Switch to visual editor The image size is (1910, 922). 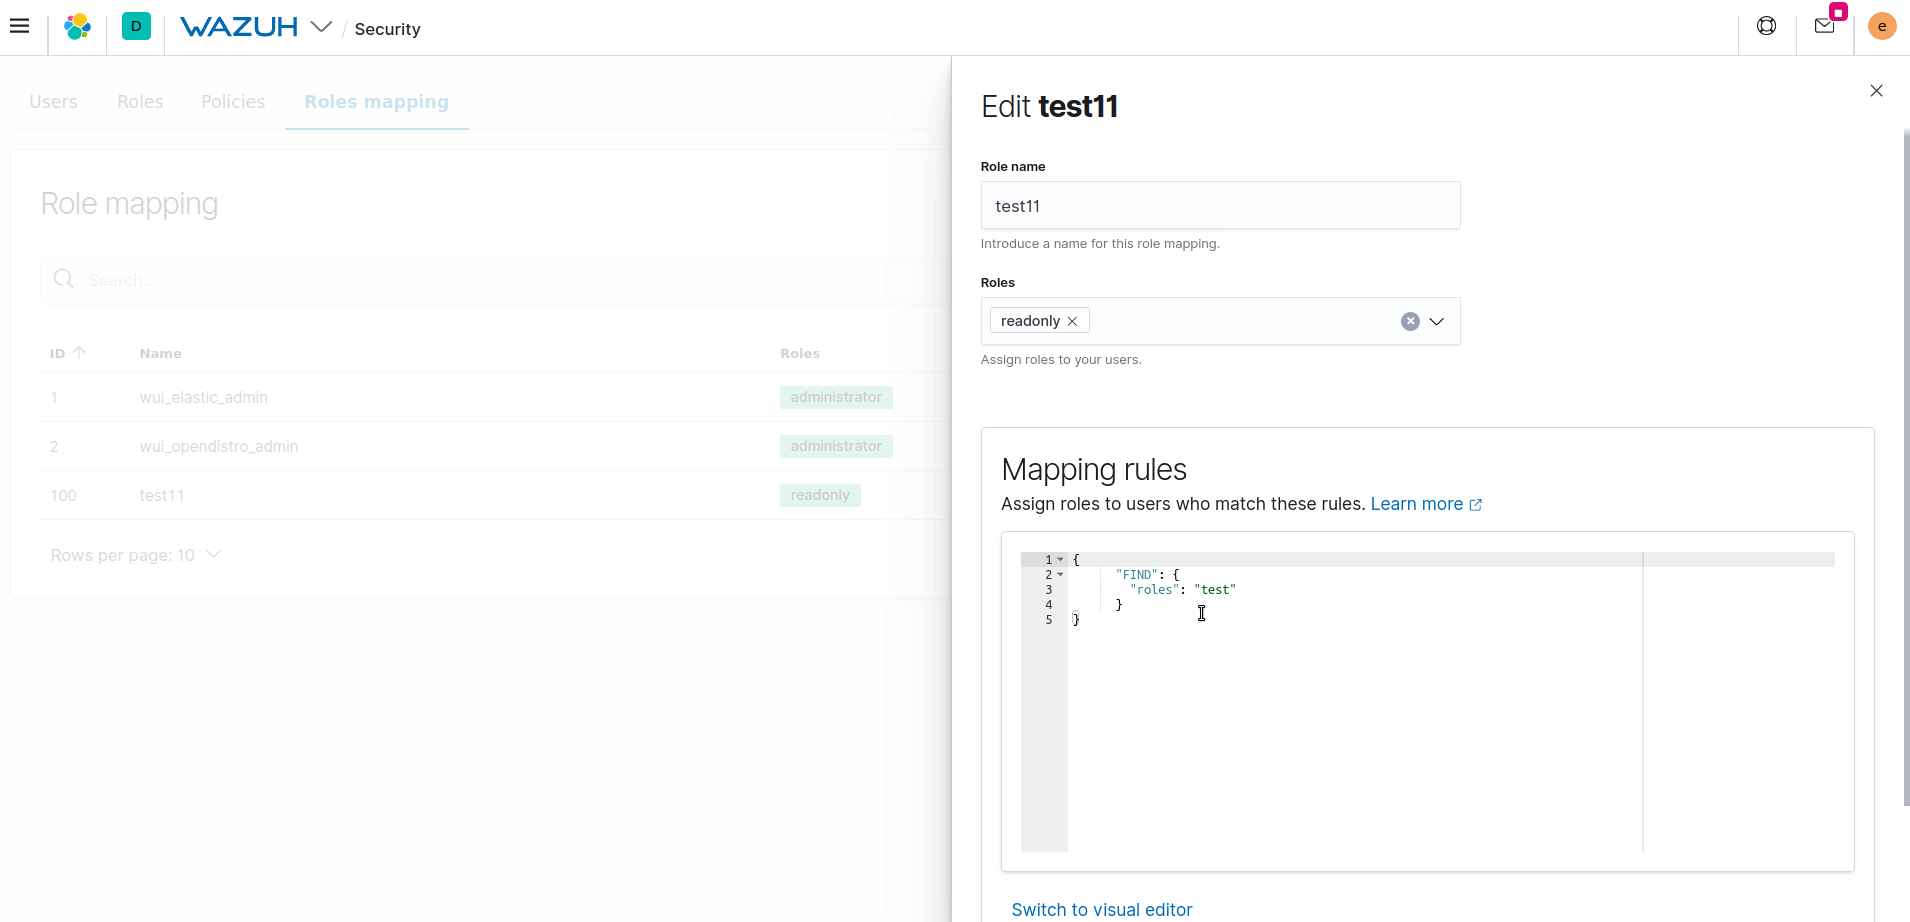click(x=1102, y=910)
